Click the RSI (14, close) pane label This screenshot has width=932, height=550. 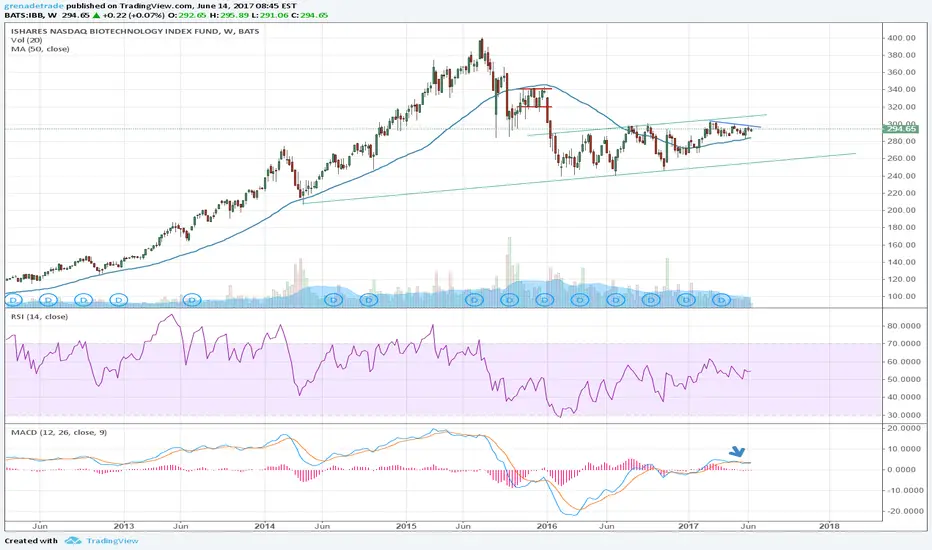[x=39, y=316]
